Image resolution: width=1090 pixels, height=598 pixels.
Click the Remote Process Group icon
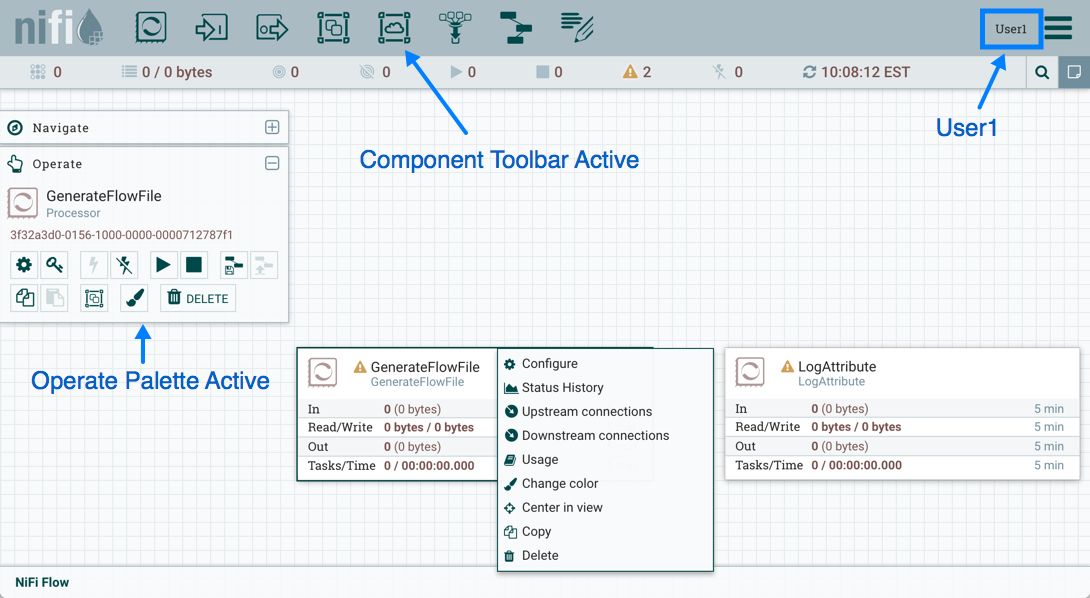[x=394, y=28]
